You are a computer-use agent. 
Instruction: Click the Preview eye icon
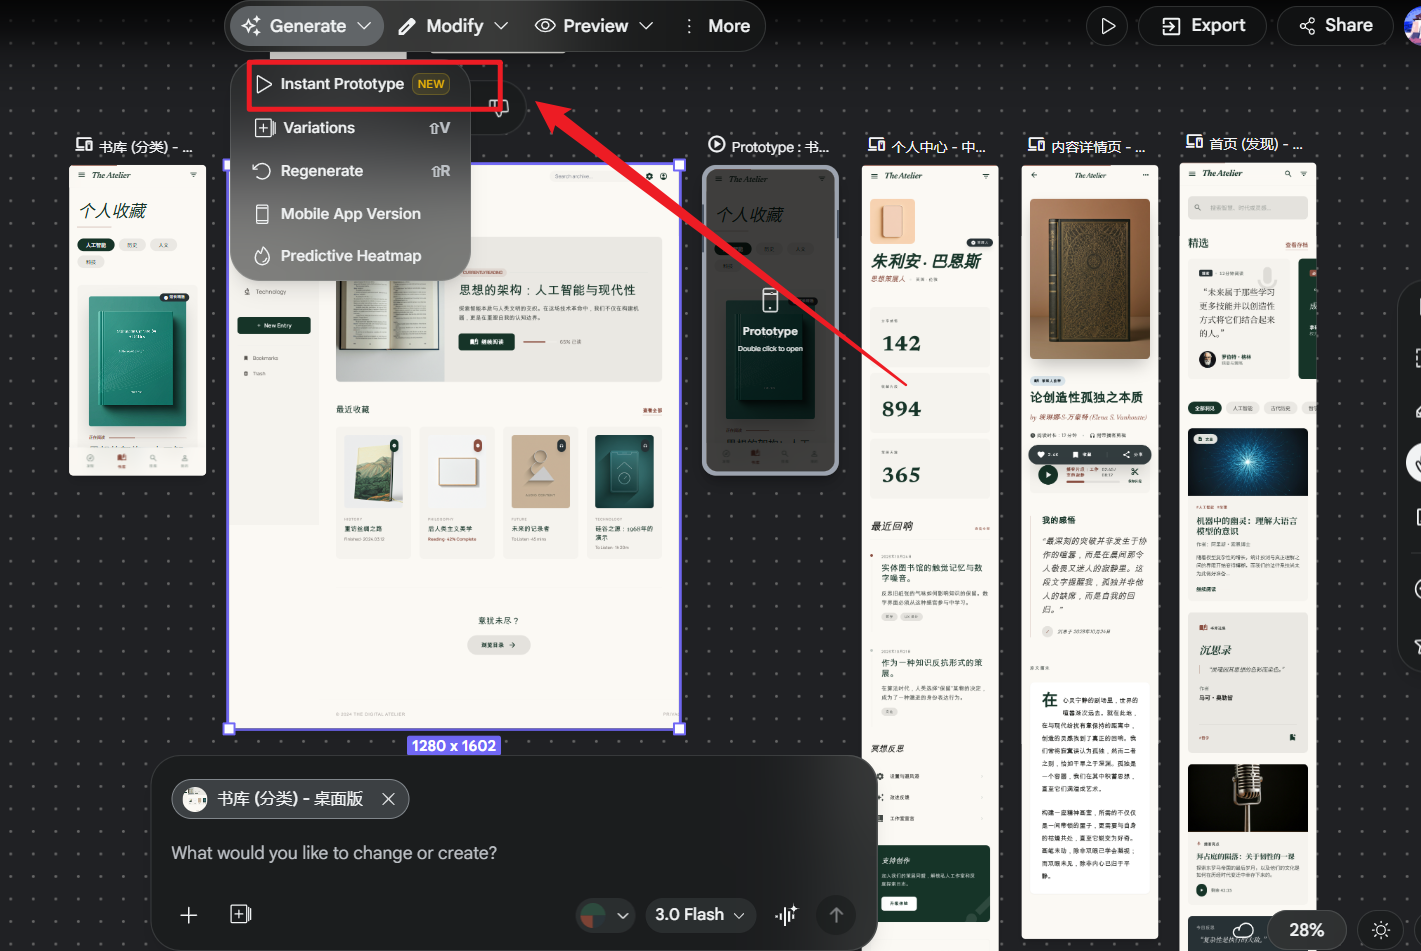click(x=545, y=25)
